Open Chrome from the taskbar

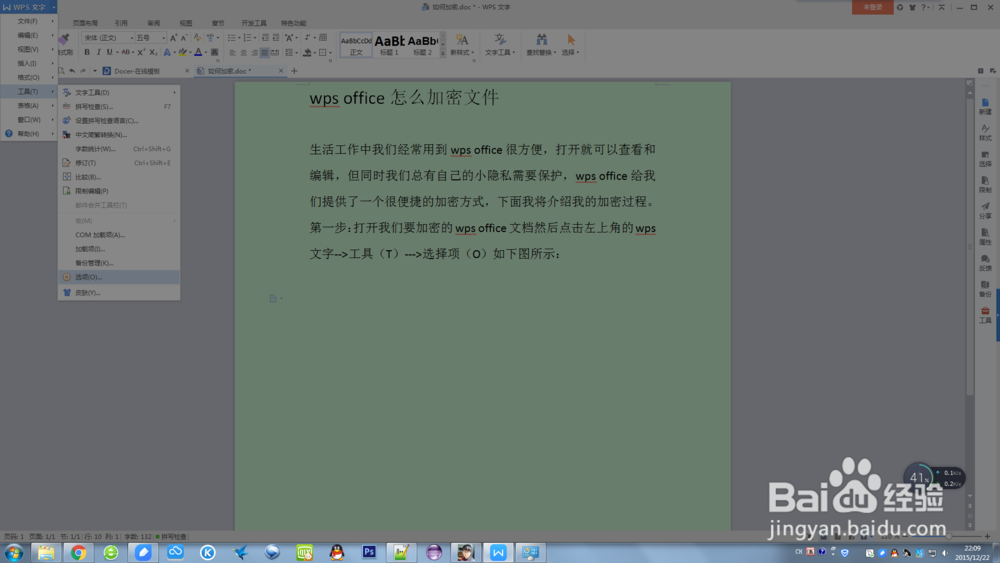pos(78,552)
